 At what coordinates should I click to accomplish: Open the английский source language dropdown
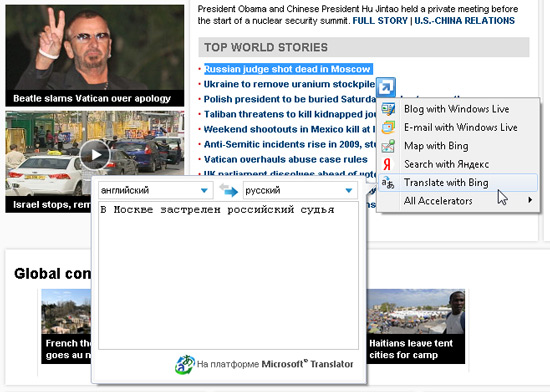coord(155,190)
